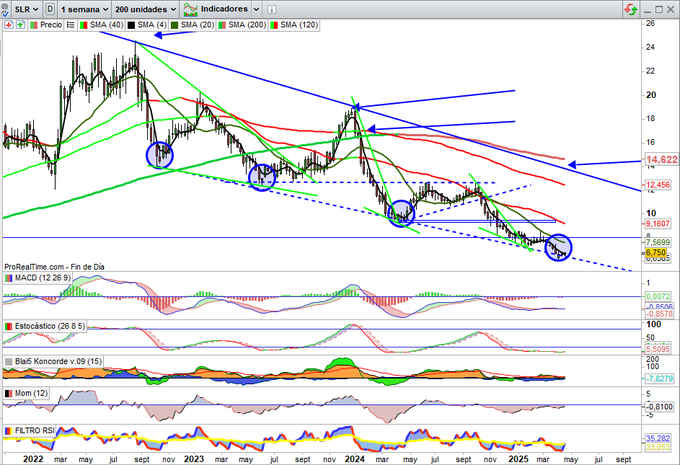
Task: Expand the 200 unidades dropdown
Action: click(x=146, y=9)
